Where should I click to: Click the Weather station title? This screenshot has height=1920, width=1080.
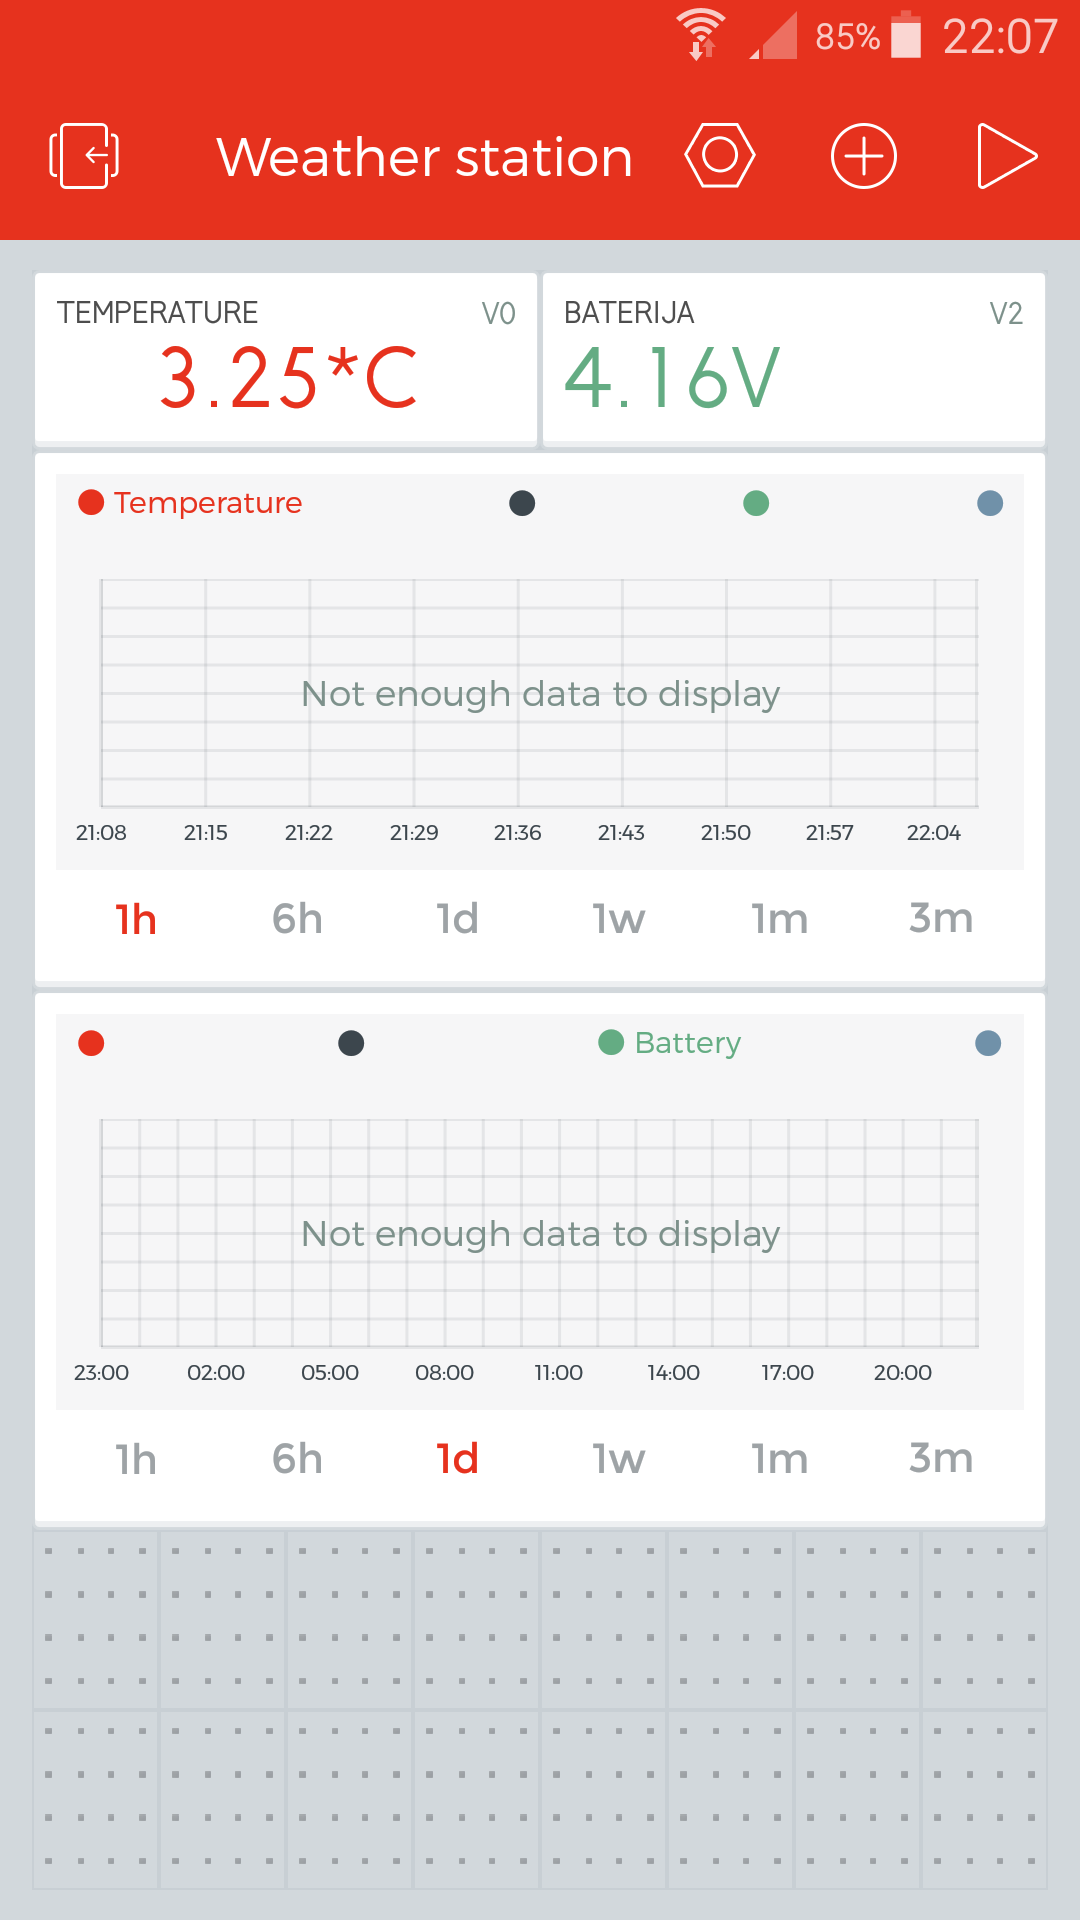pyautogui.click(x=424, y=156)
